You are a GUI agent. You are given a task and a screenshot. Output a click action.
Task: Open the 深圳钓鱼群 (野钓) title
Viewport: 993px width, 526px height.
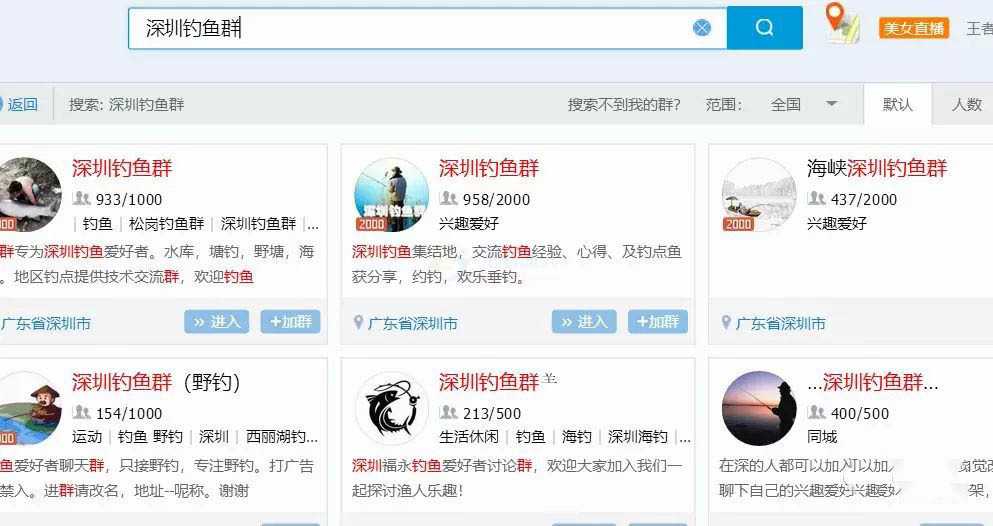tap(156, 382)
